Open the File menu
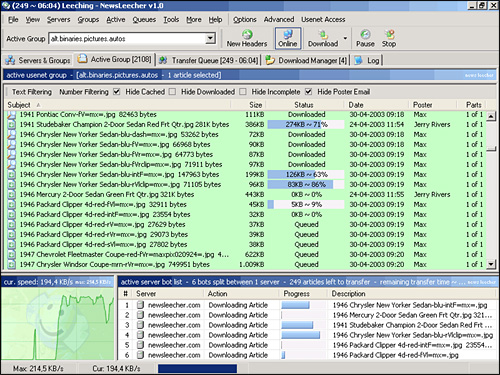 coord(13,20)
